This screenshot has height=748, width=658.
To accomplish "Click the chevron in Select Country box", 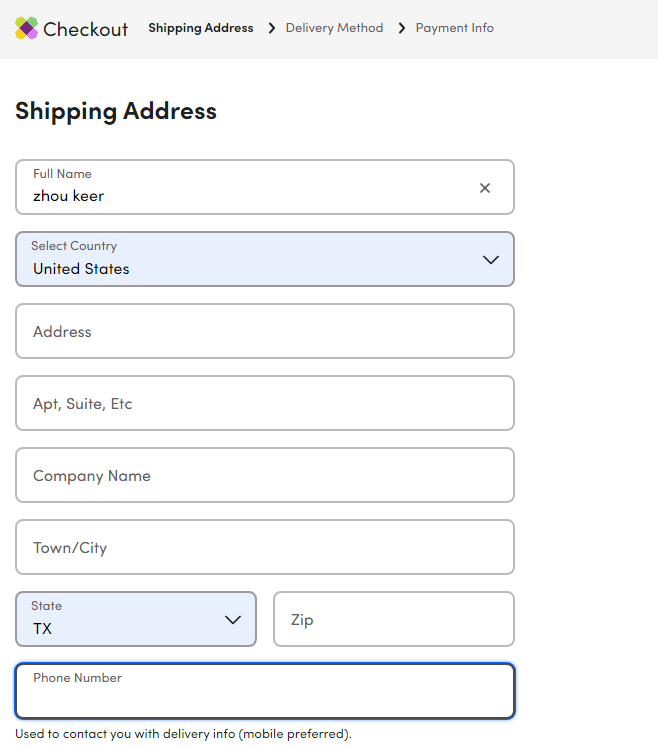I will (x=490, y=260).
